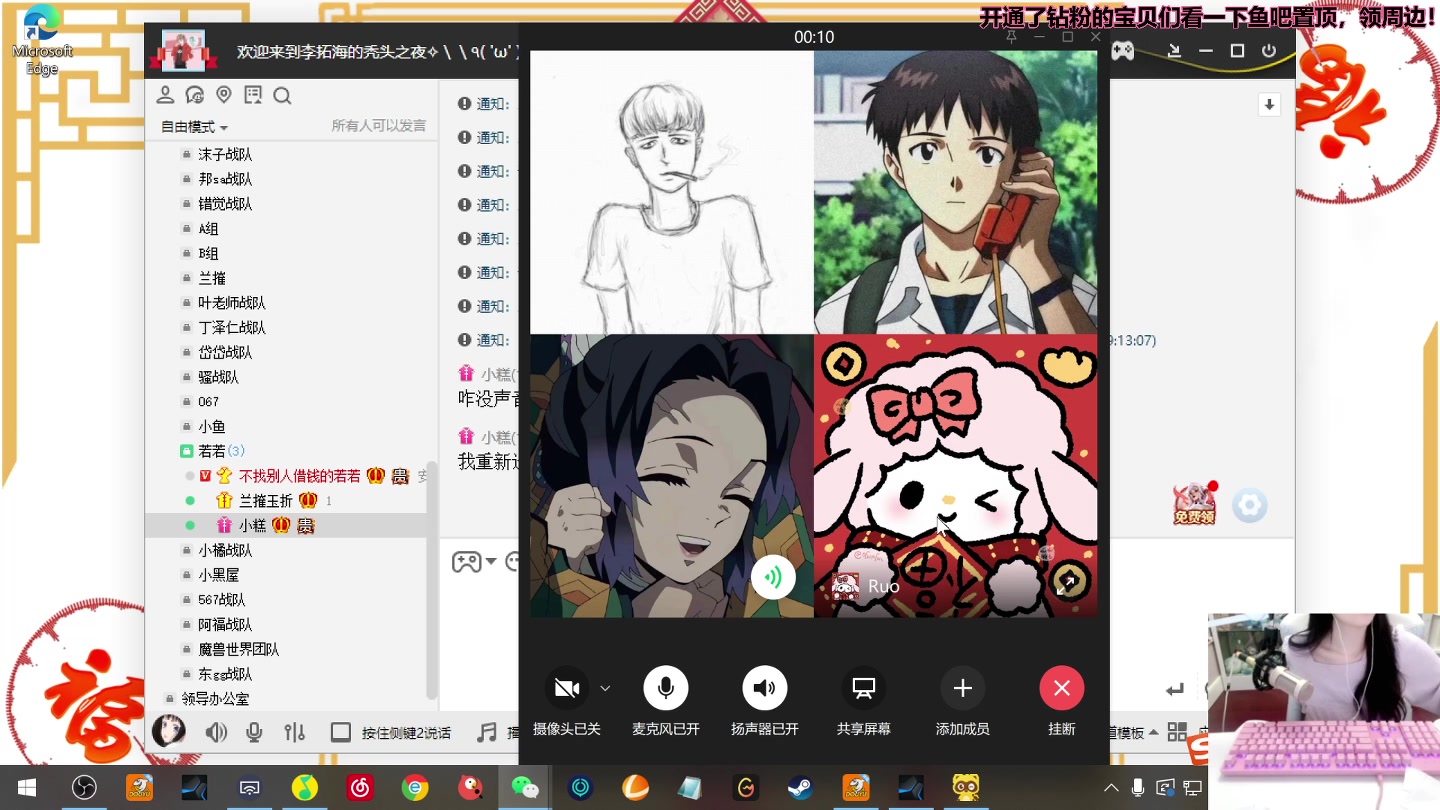
Task: Tick the 按住侧键2说话 checkbox
Action: point(341,733)
